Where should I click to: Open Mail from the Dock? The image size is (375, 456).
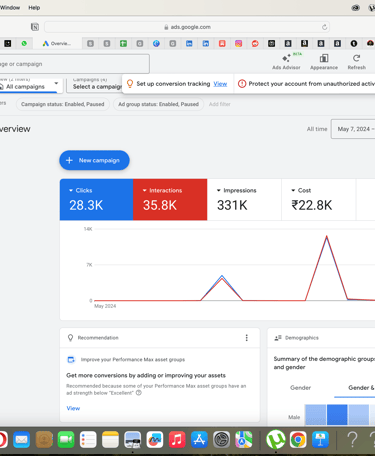(x=21, y=440)
